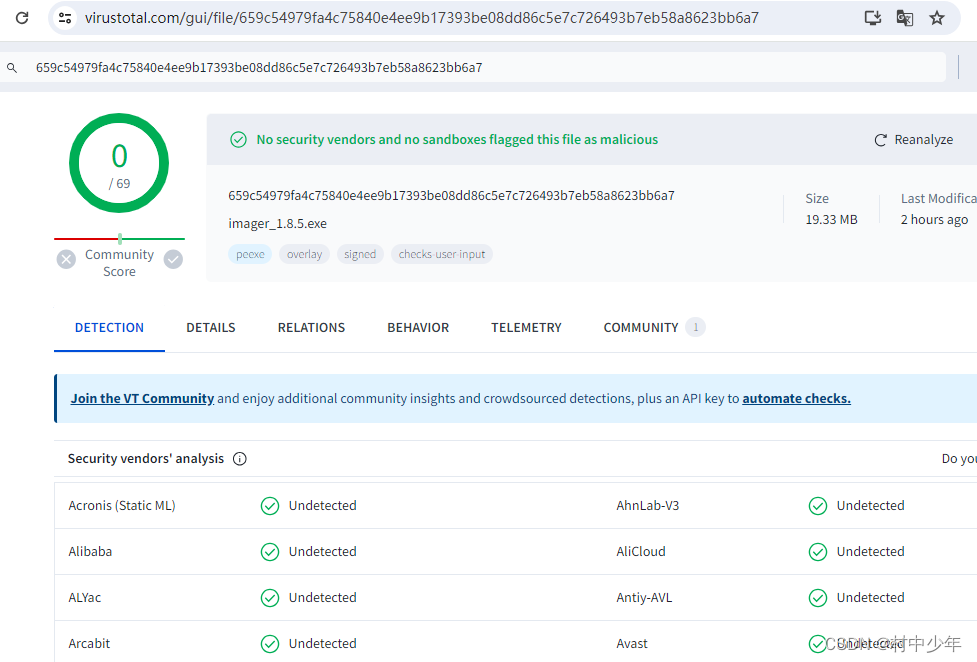Click the overlay tag

click(x=304, y=254)
